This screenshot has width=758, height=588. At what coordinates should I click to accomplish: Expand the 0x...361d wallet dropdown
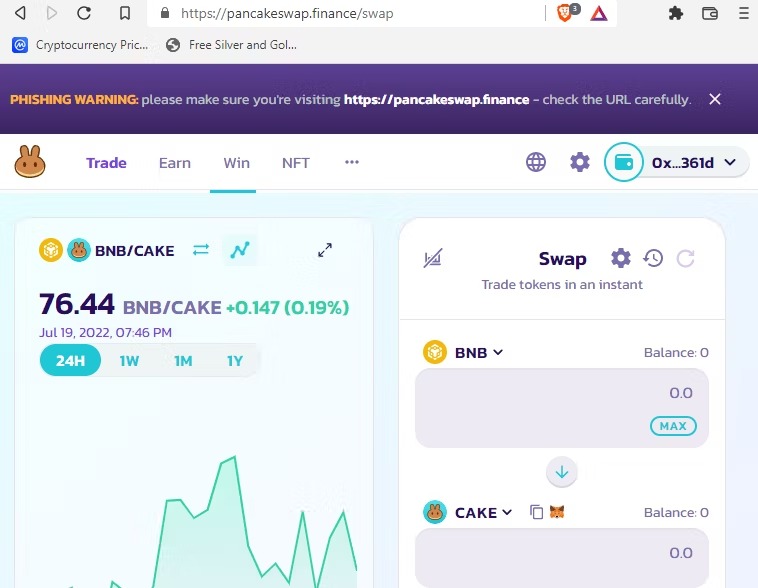[694, 162]
